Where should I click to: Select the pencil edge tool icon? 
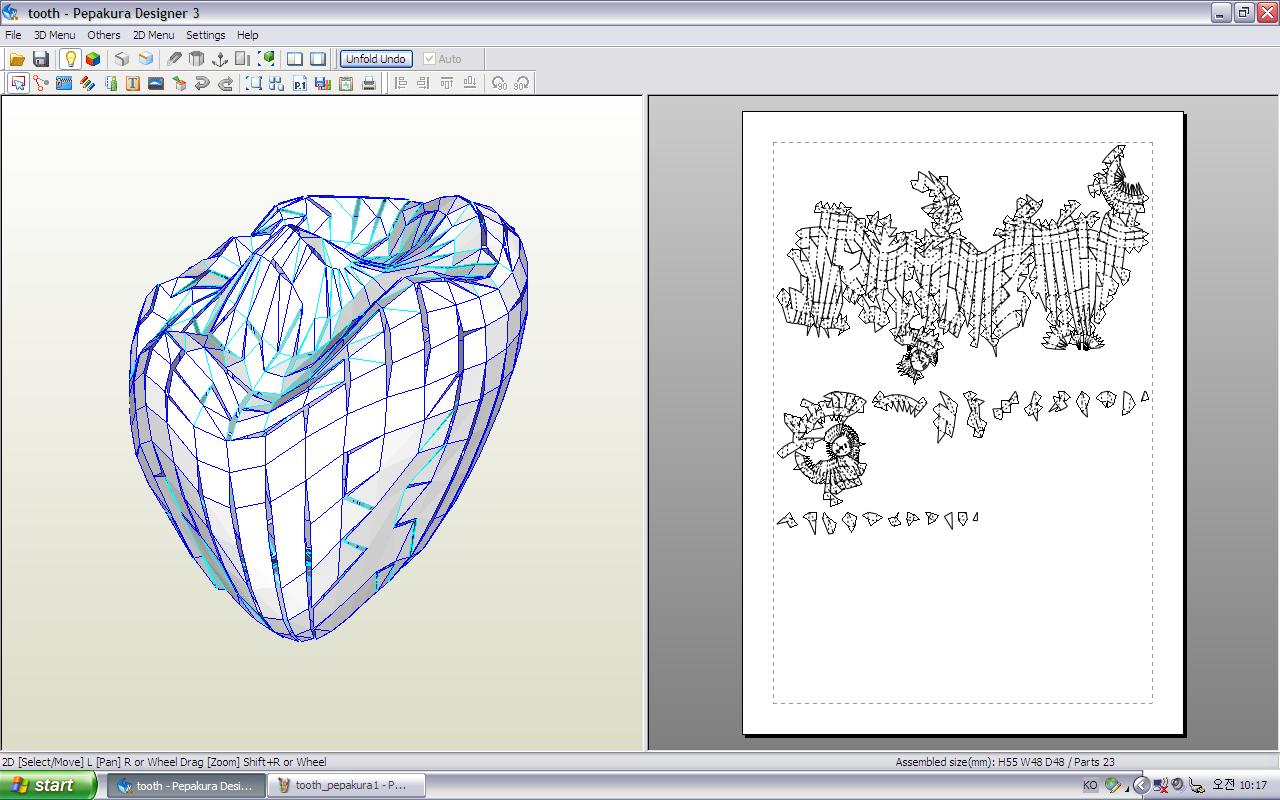[174, 59]
